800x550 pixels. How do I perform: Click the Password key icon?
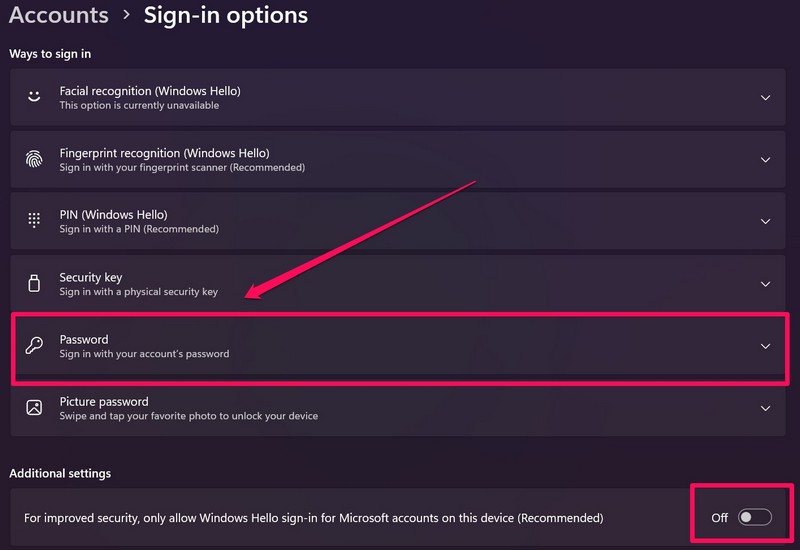point(34,346)
